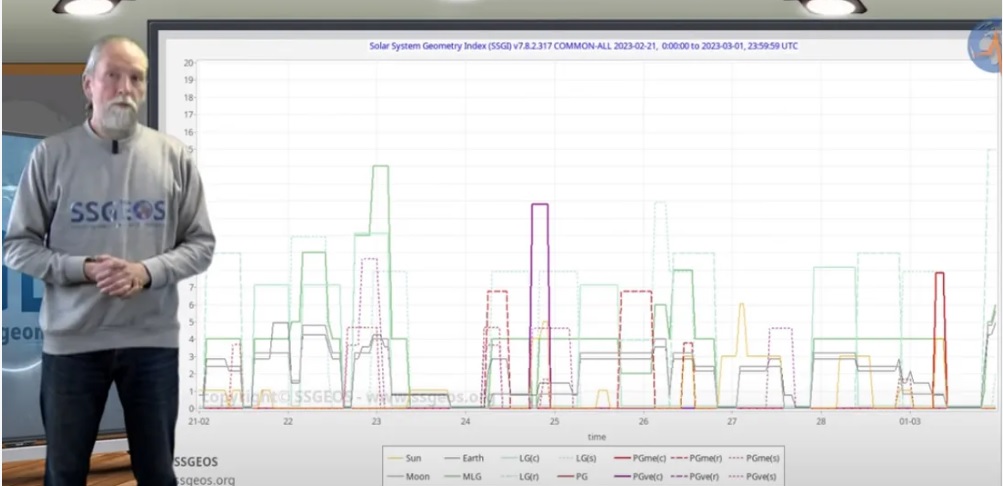Click the tall purple peak near date 25
Image resolution: width=1003 pixels, height=486 pixels.
pyautogui.click(x=540, y=205)
